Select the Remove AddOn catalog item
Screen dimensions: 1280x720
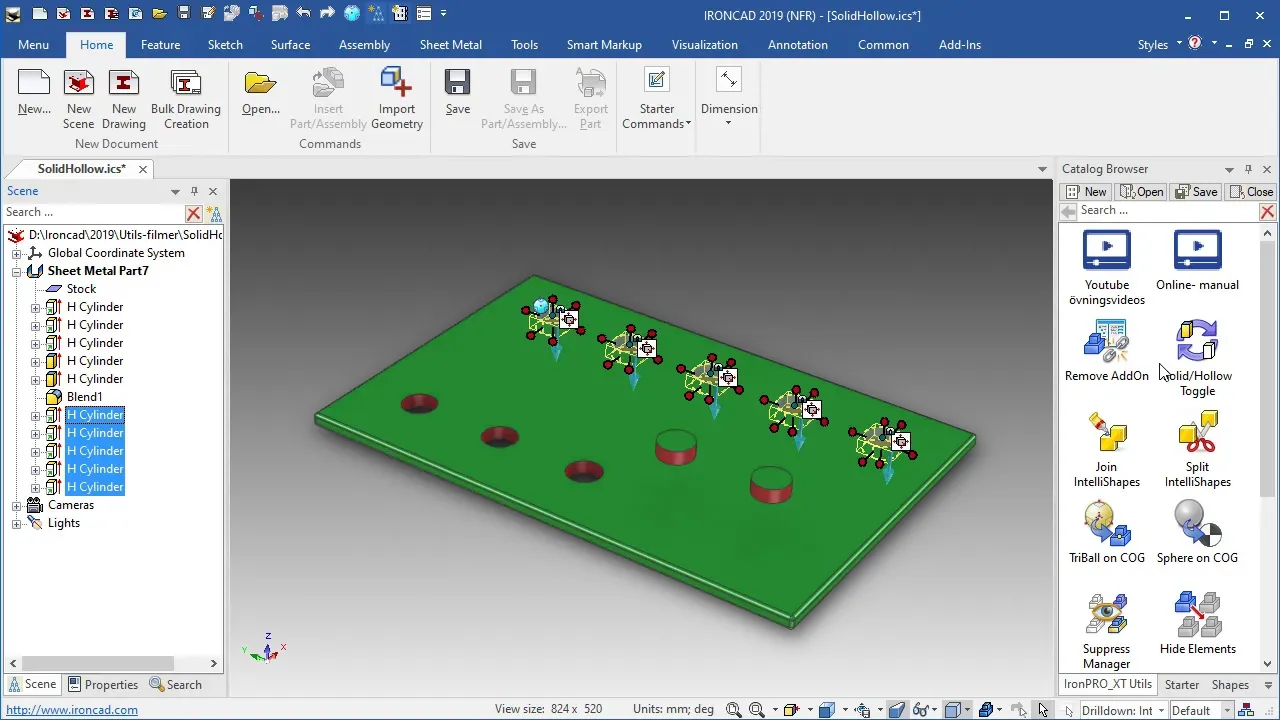click(1107, 350)
